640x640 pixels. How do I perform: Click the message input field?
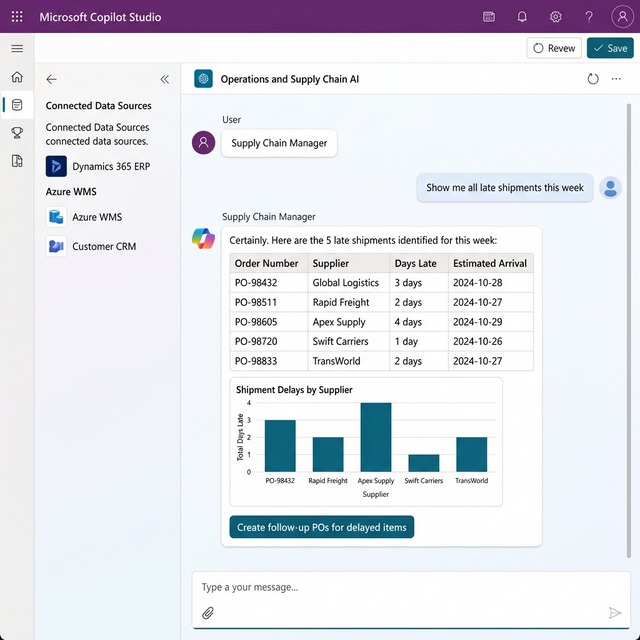pyautogui.click(x=400, y=587)
